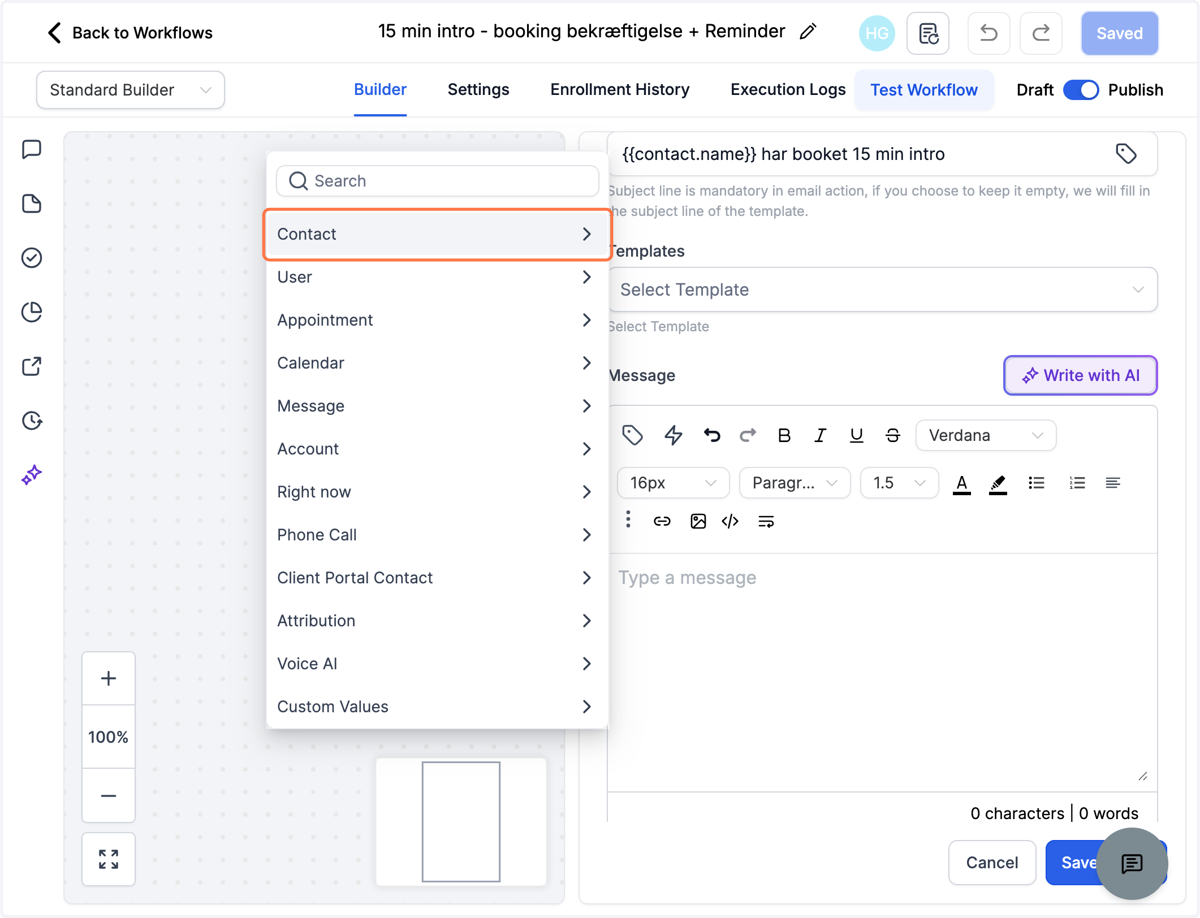This screenshot has width=1200, height=918.
Task: Open source code view in editor
Action: click(x=730, y=521)
